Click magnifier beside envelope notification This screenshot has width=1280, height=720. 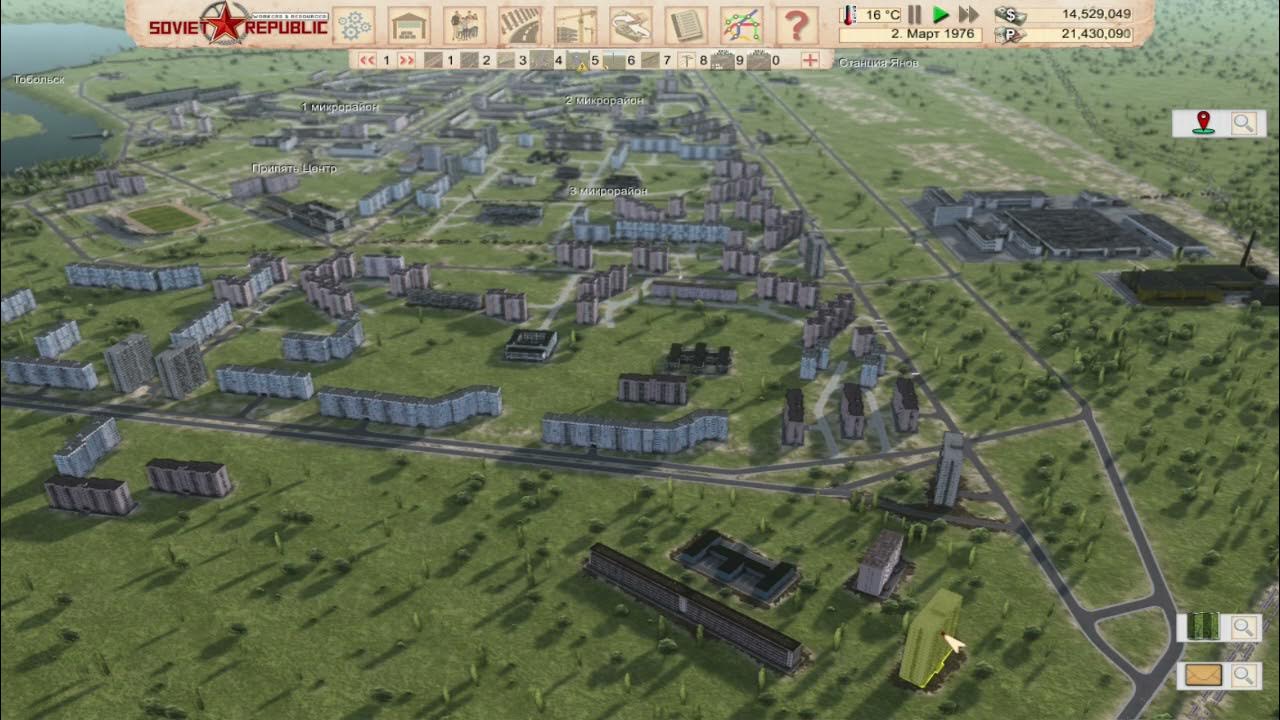[1243, 675]
